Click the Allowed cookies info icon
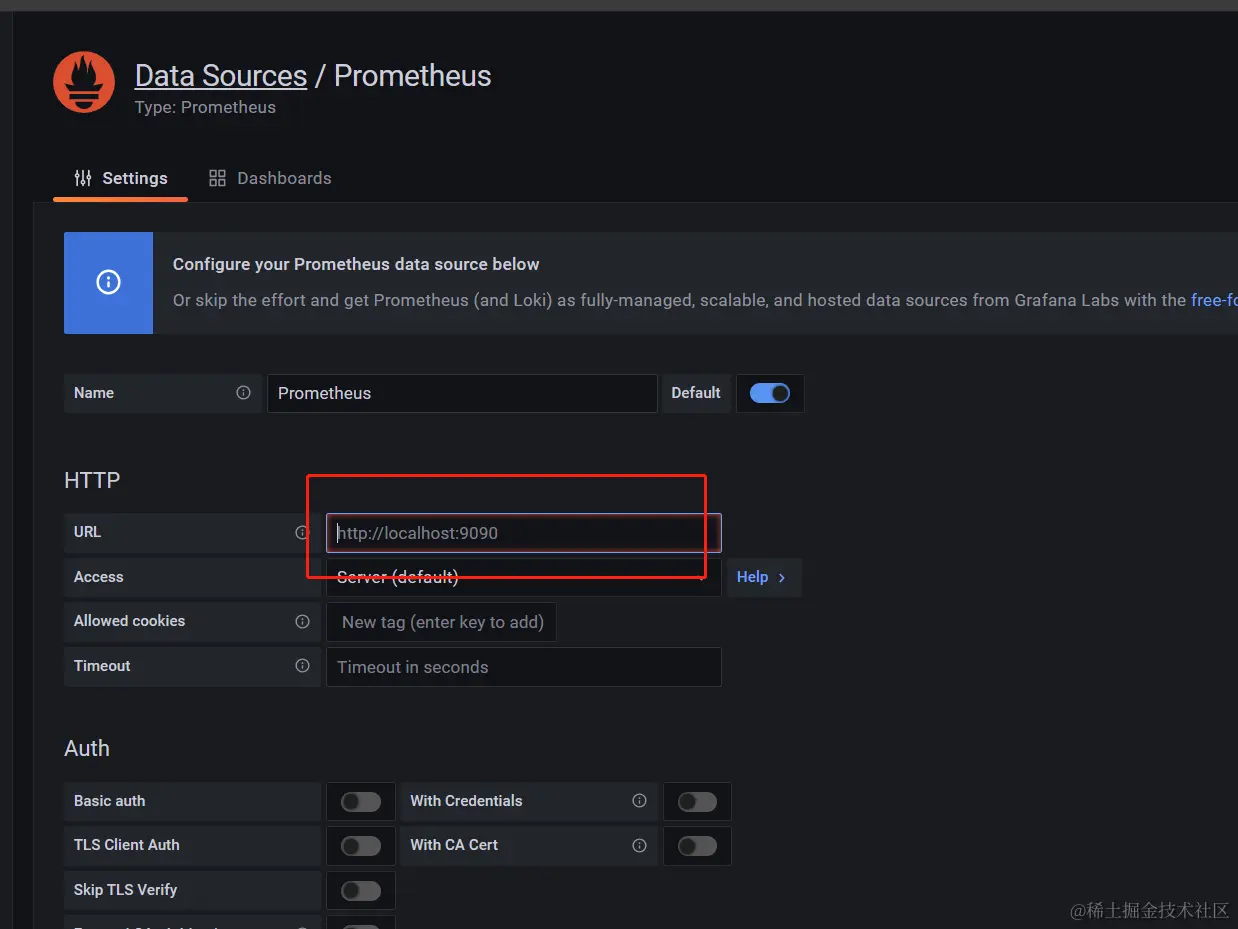The width and height of the screenshot is (1238, 929). point(303,621)
